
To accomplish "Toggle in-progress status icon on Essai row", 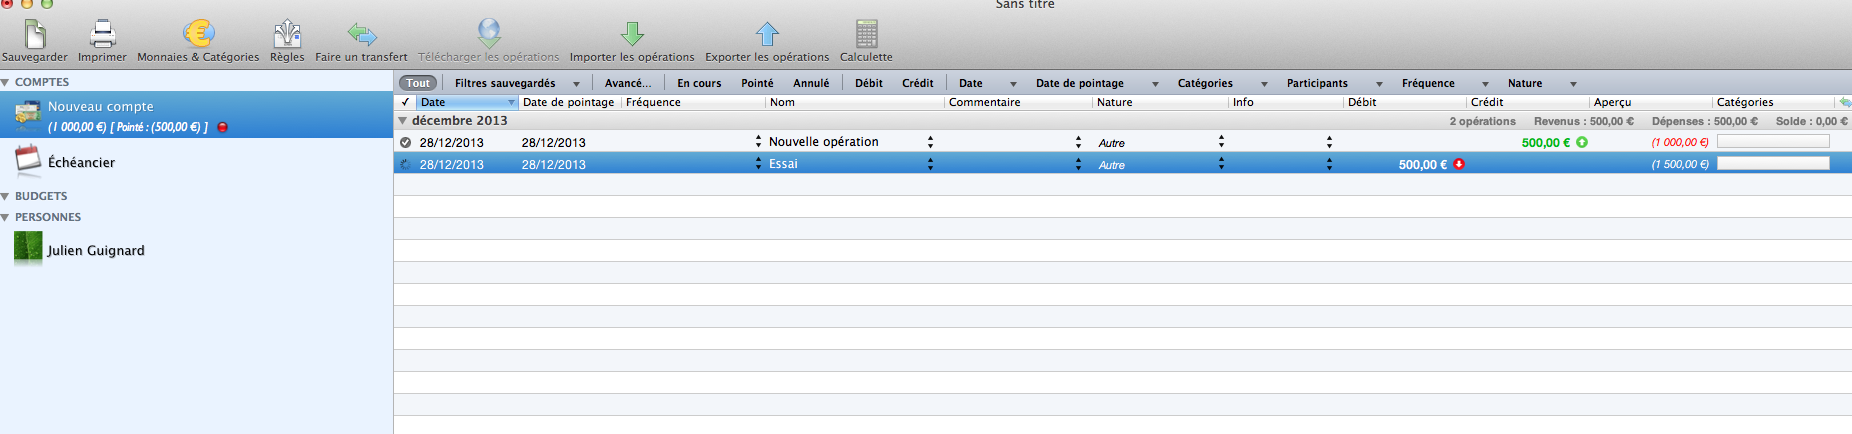I will pyautogui.click(x=405, y=164).
